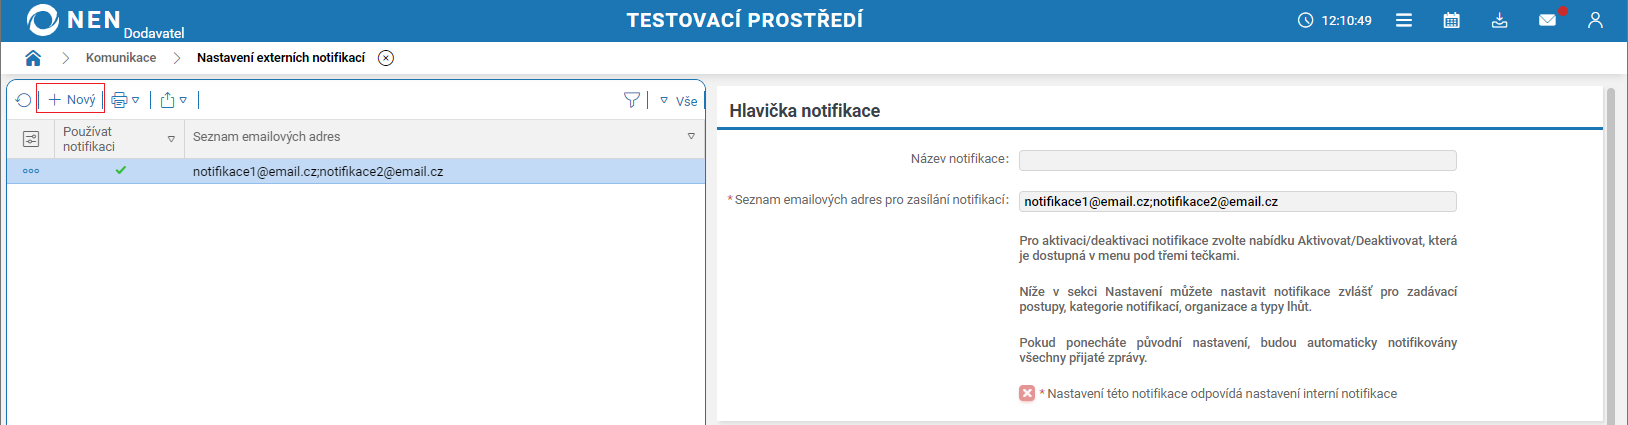This screenshot has height=425, width=1628.
Task: Refresh the notifications list
Action: click(x=23, y=100)
